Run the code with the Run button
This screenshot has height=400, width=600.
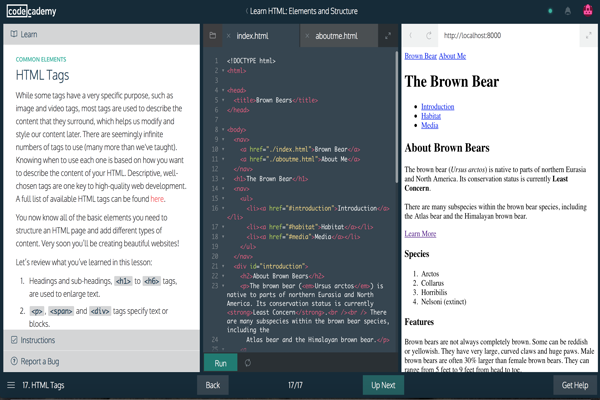pyautogui.click(x=220, y=363)
